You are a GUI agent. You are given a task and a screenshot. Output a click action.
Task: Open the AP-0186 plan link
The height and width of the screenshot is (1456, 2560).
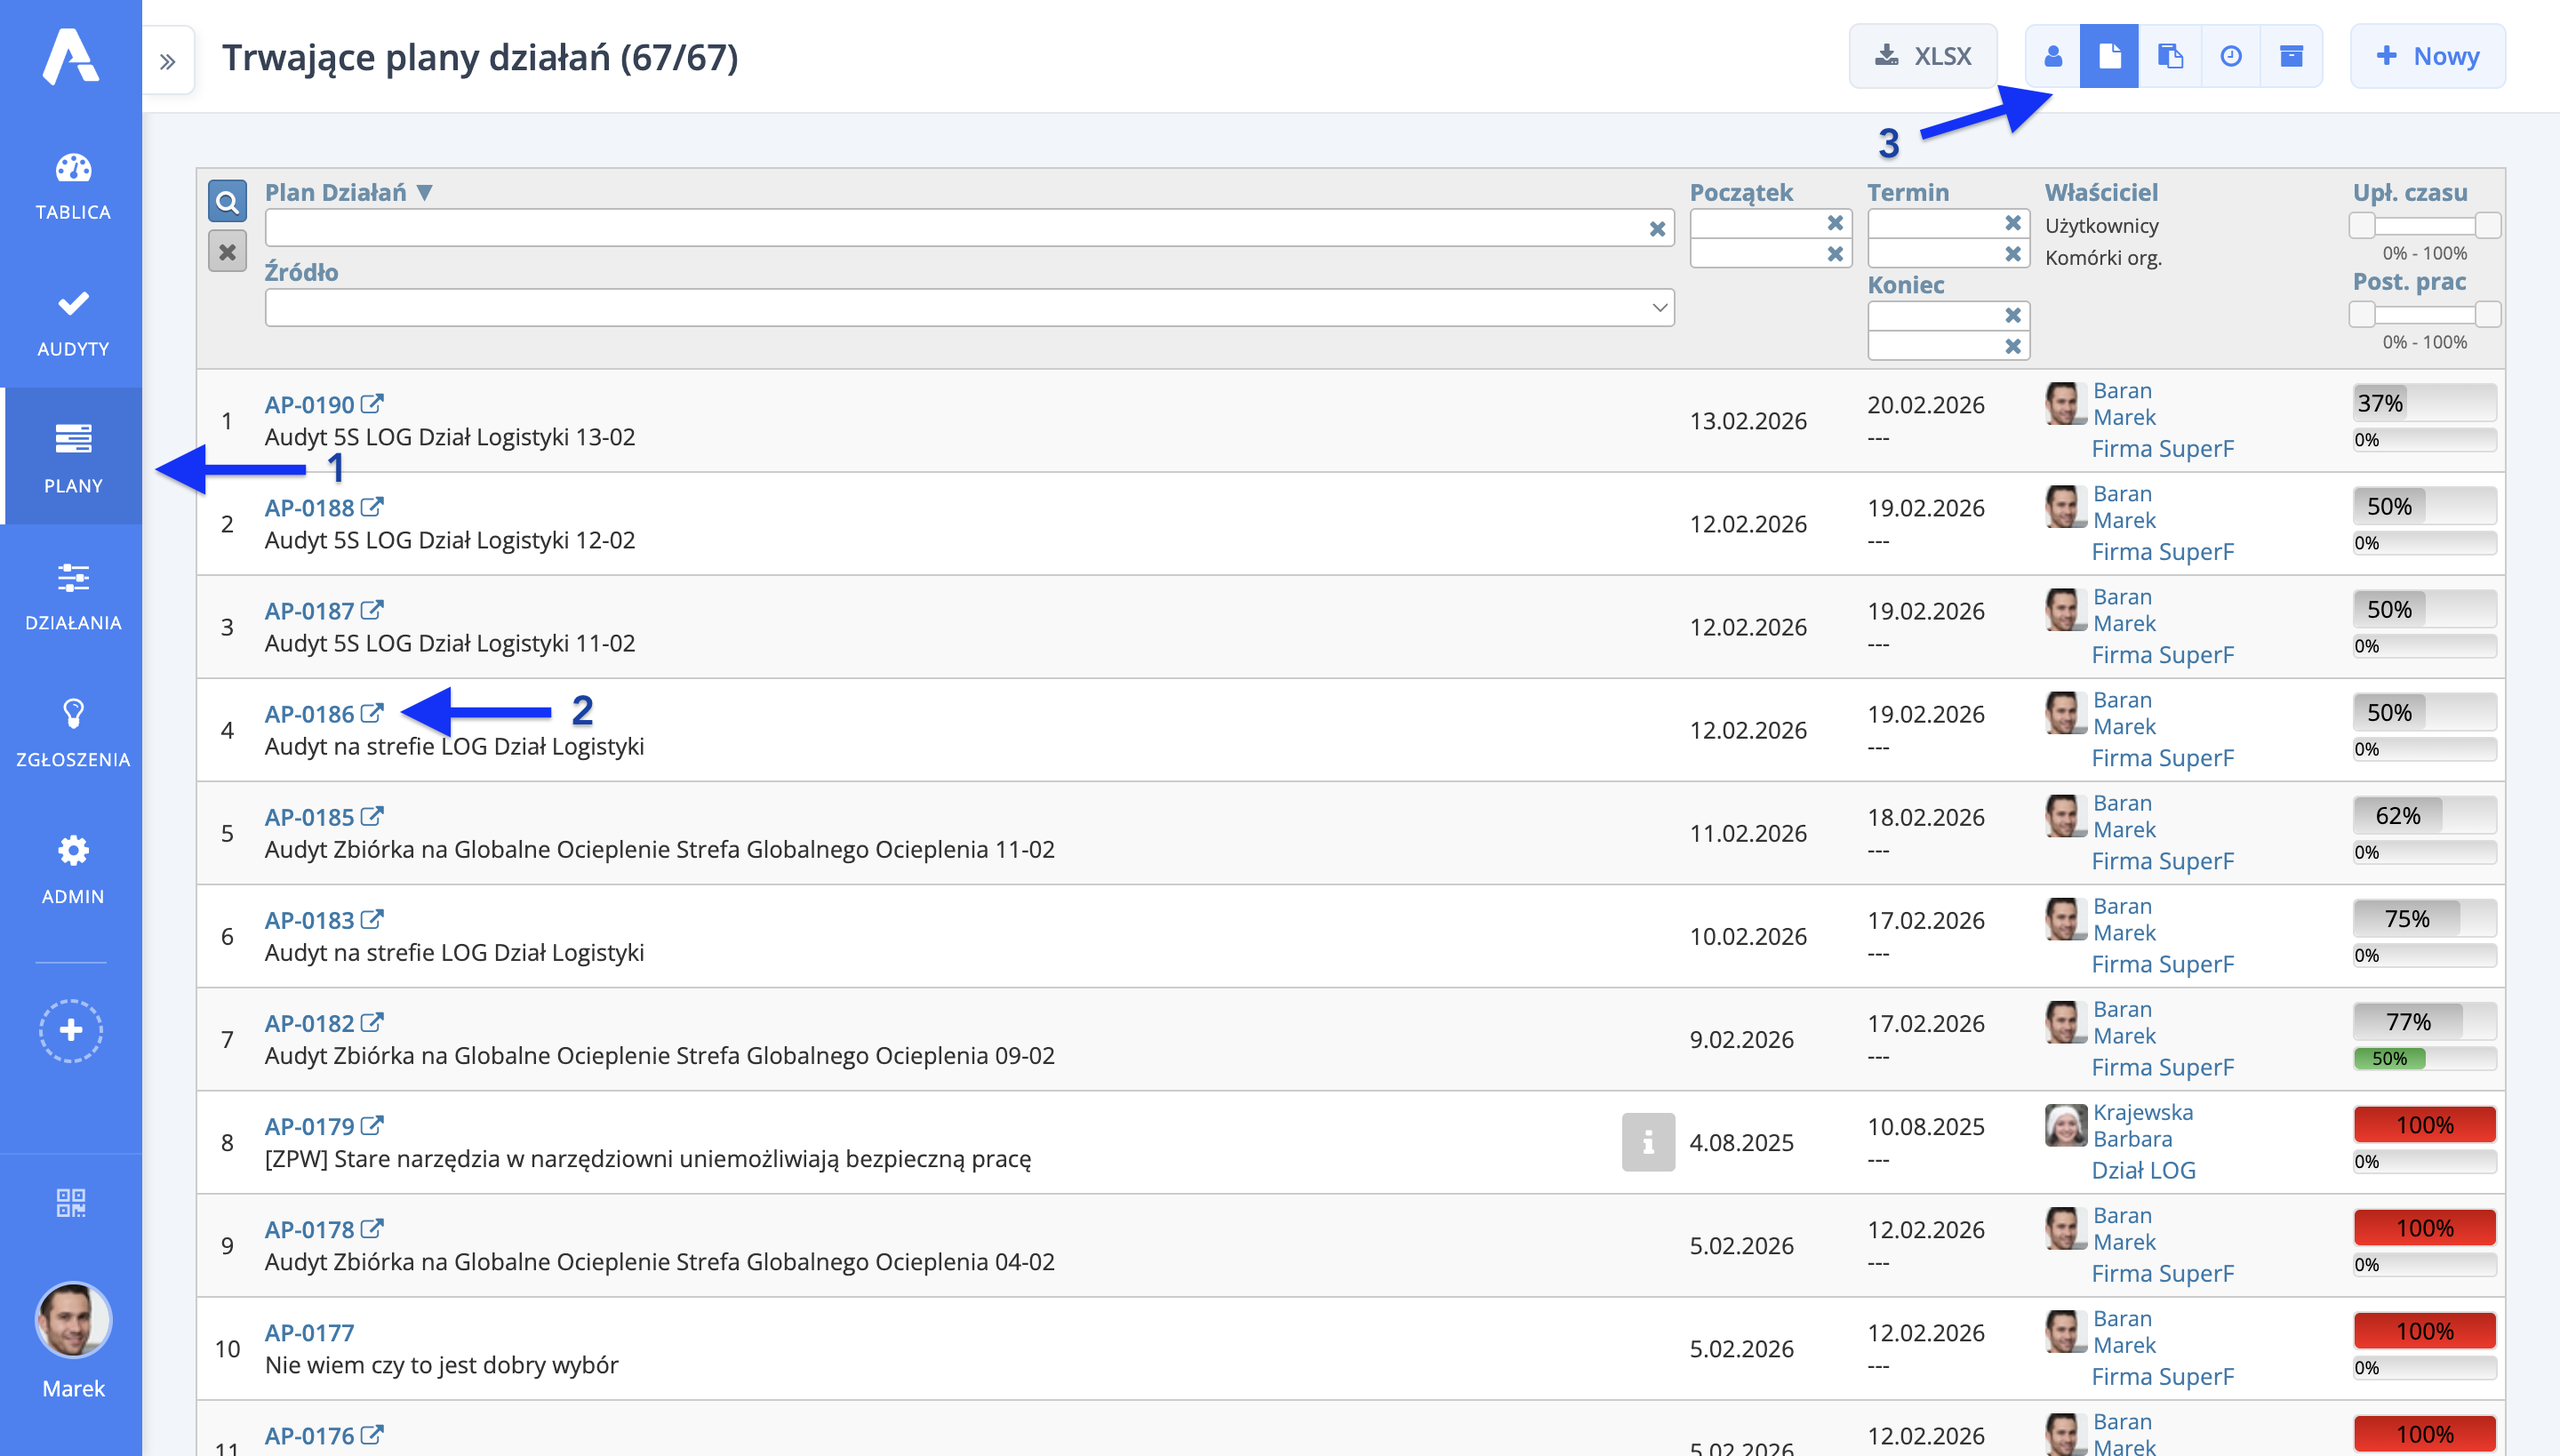coord(309,714)
